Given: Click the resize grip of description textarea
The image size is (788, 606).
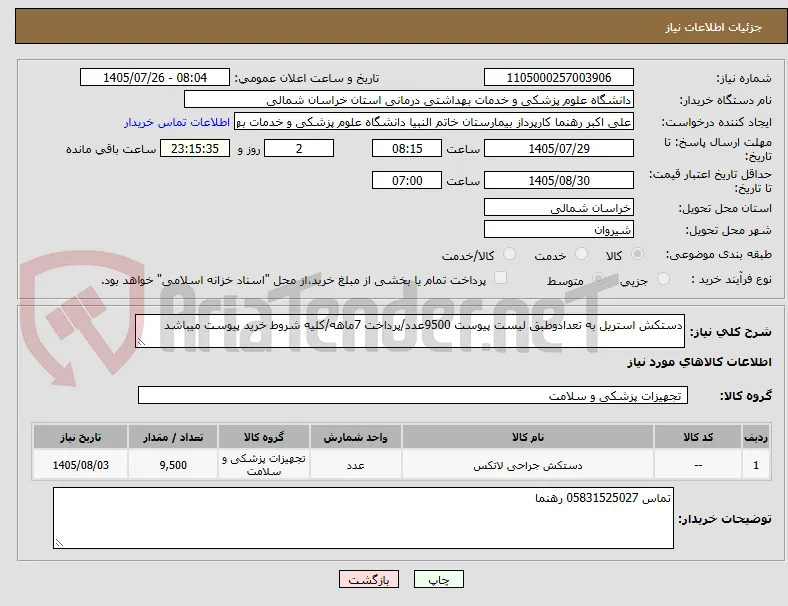Looking at the screenshot, I should (x=141, y=342).
